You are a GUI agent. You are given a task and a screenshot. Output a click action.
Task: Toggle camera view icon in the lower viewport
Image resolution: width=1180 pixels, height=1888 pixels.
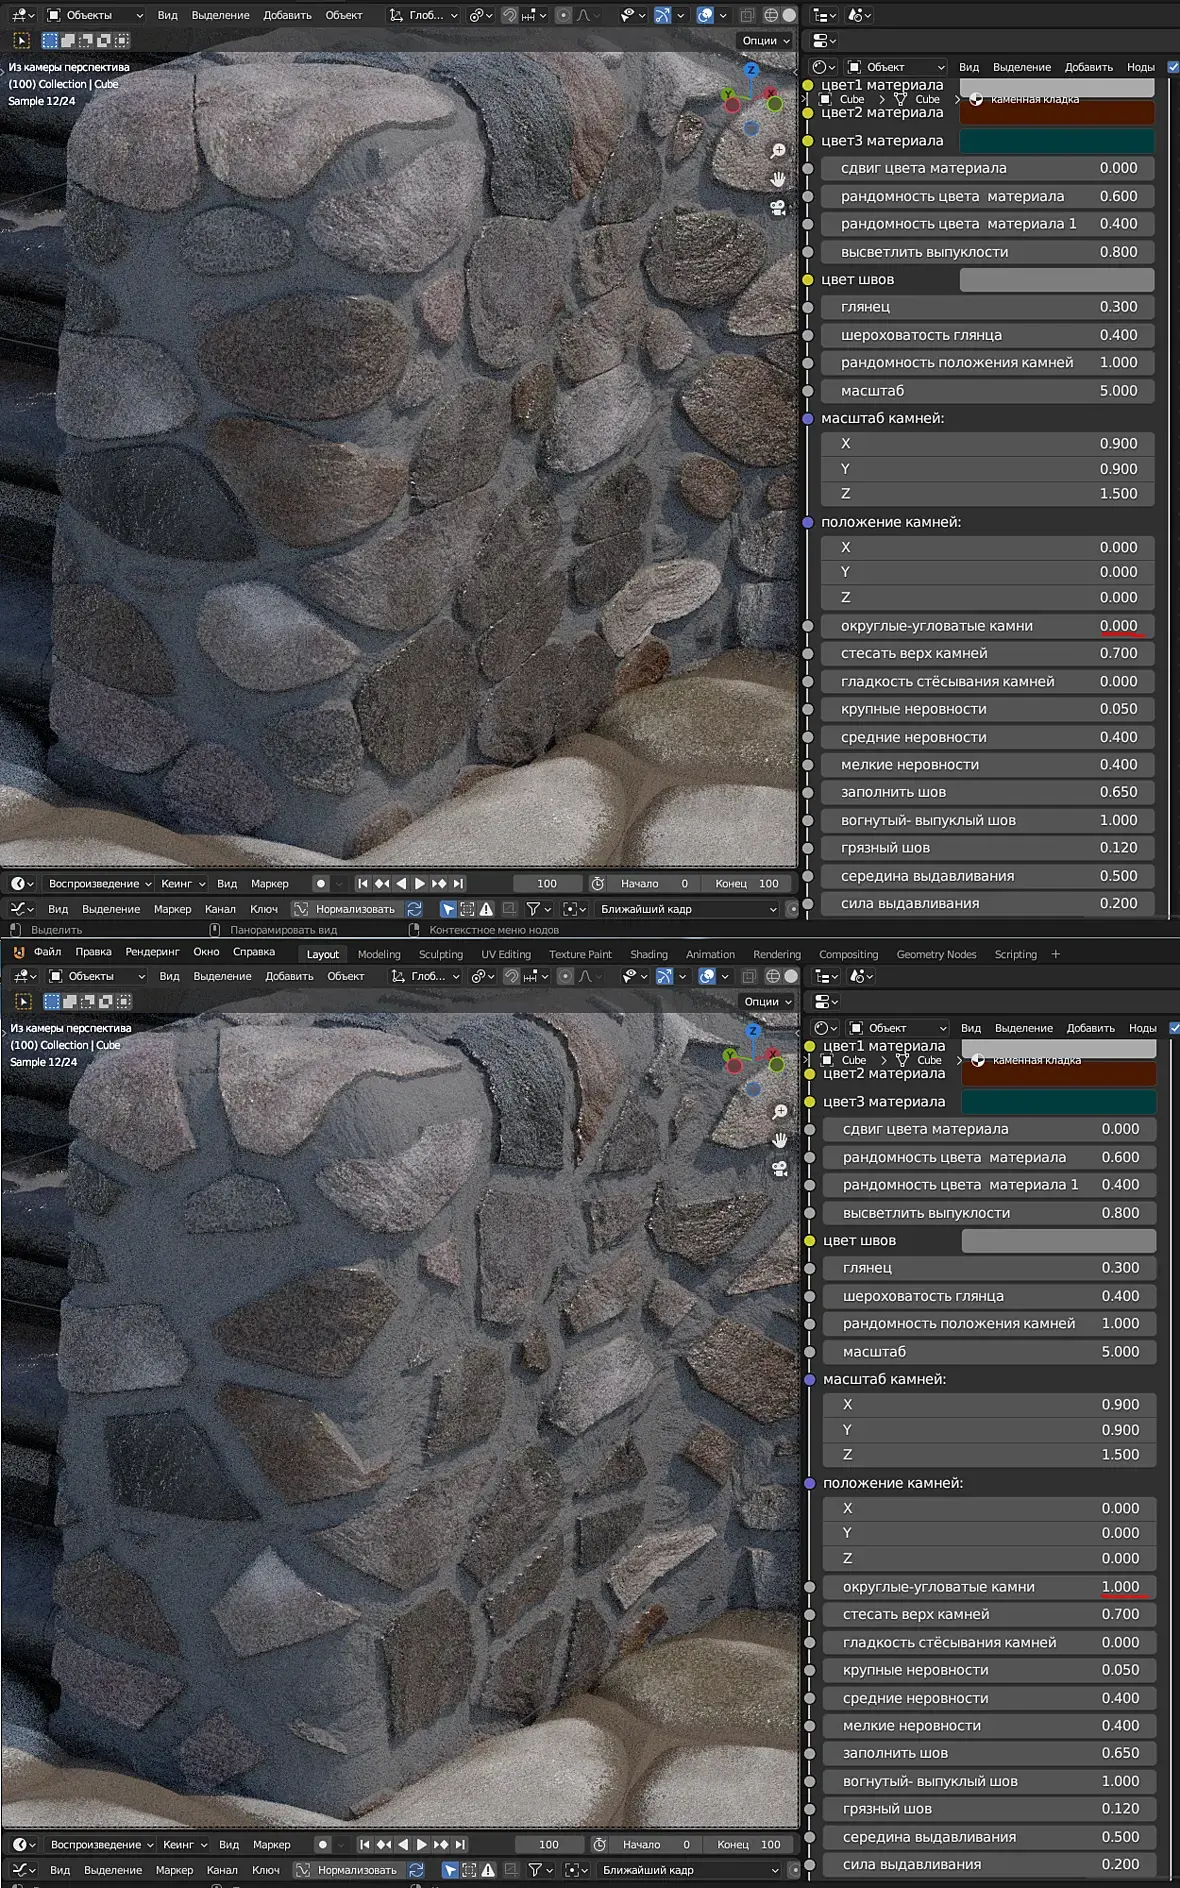pyautogui.click(x=779, y=1168)
